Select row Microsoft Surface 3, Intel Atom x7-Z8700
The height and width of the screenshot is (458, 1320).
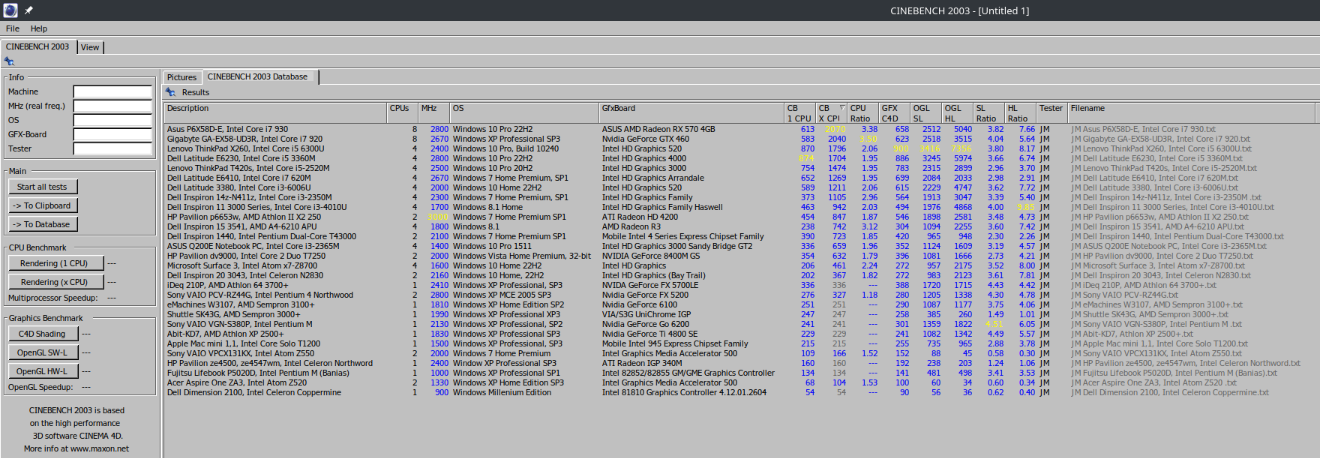click(x=740, y=265)
